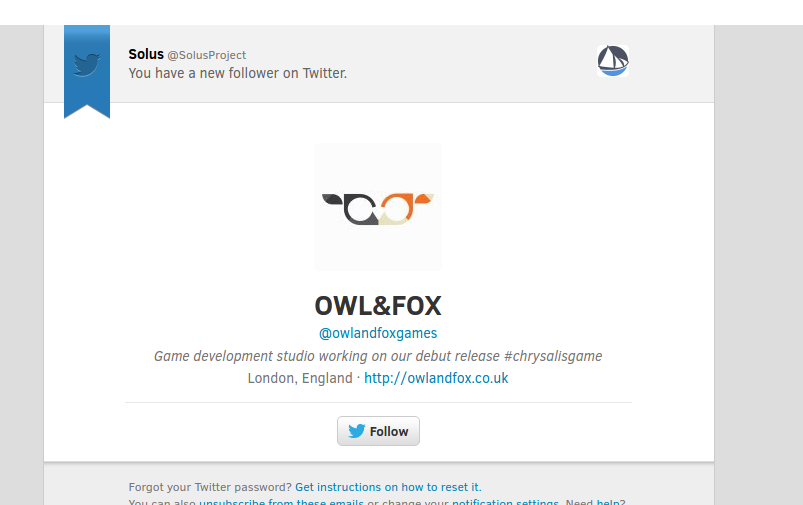
Task: Click 'Forgot your Twitter password?' text
Action: click(210, 487)
